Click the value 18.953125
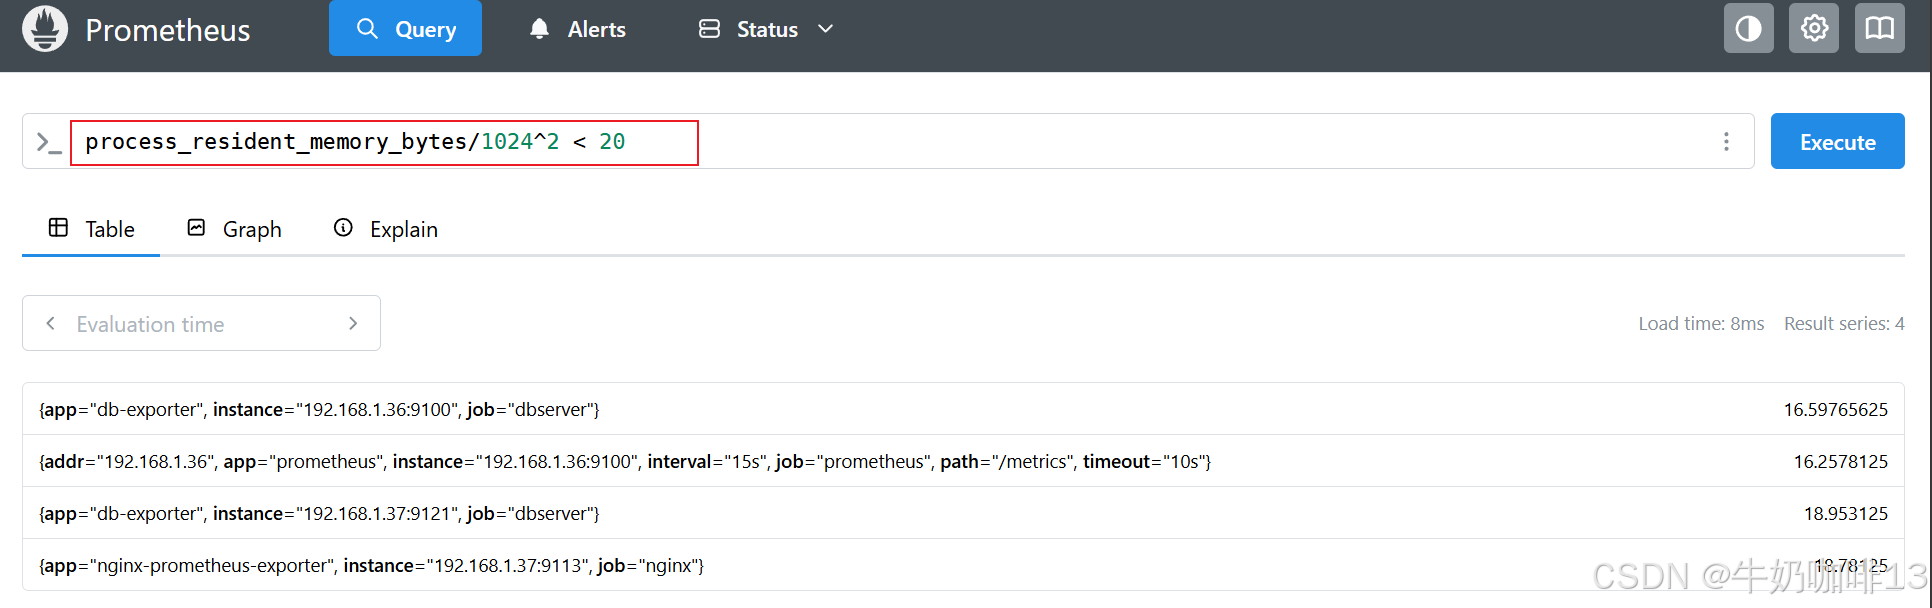The height and width of the screenshot is (608, 1932). click(x=1846, y=513)
